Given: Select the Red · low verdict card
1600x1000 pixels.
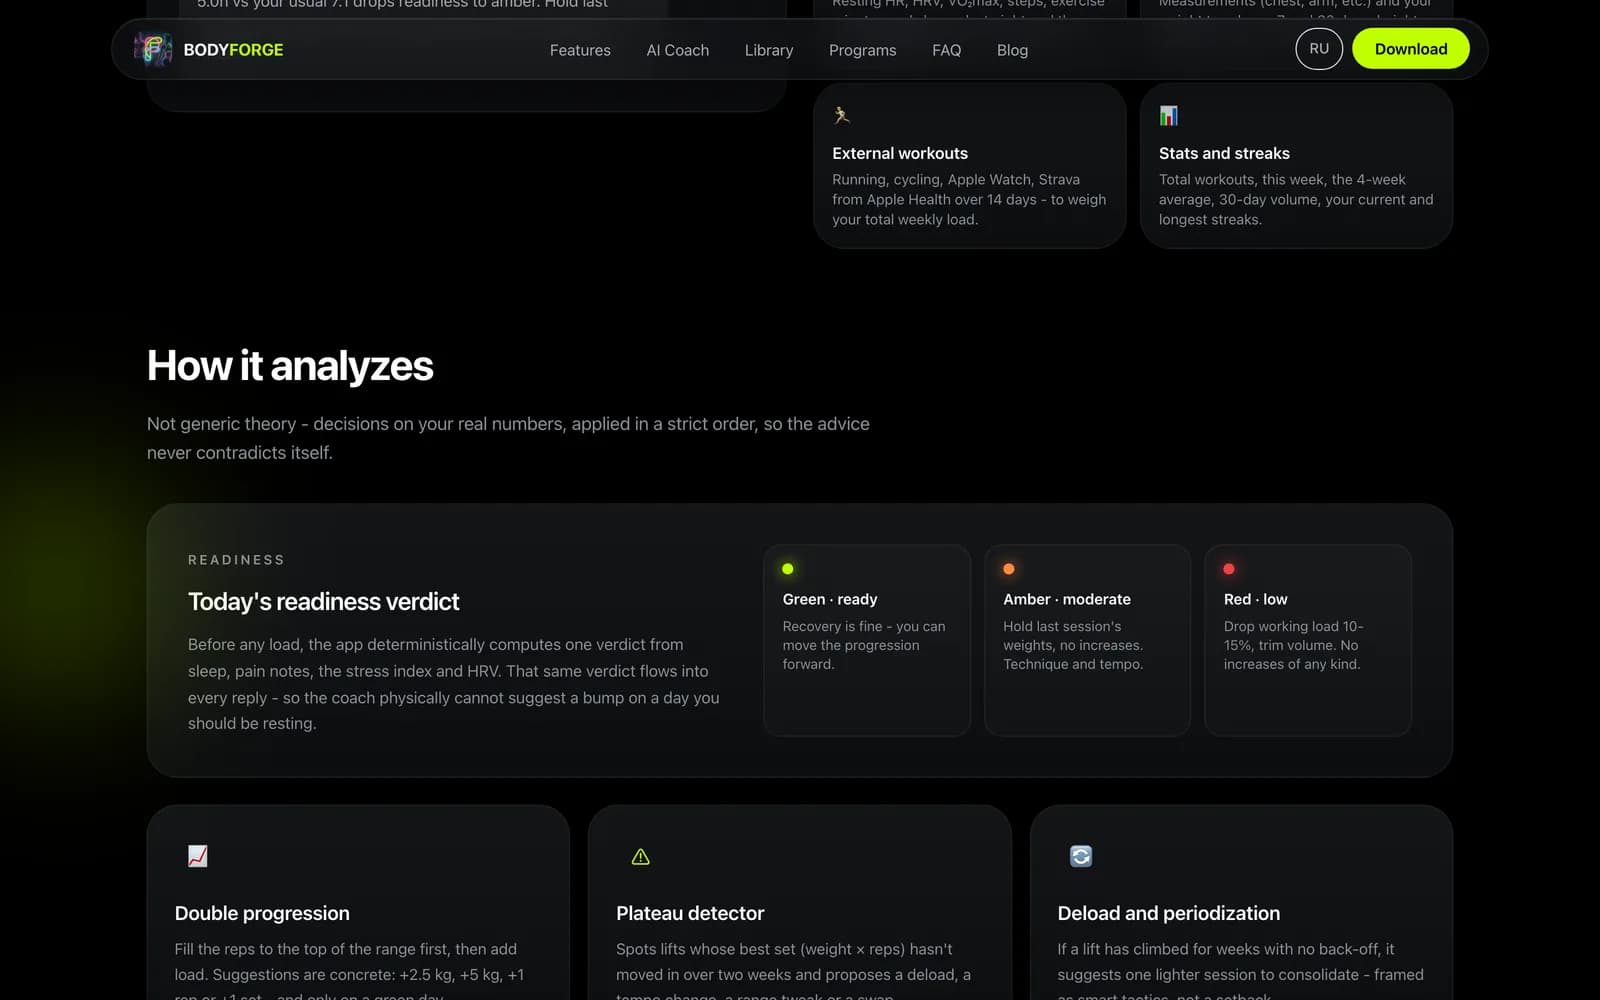Looking at the screenshot, I should pyautogui.click(x=1308, y=640).
